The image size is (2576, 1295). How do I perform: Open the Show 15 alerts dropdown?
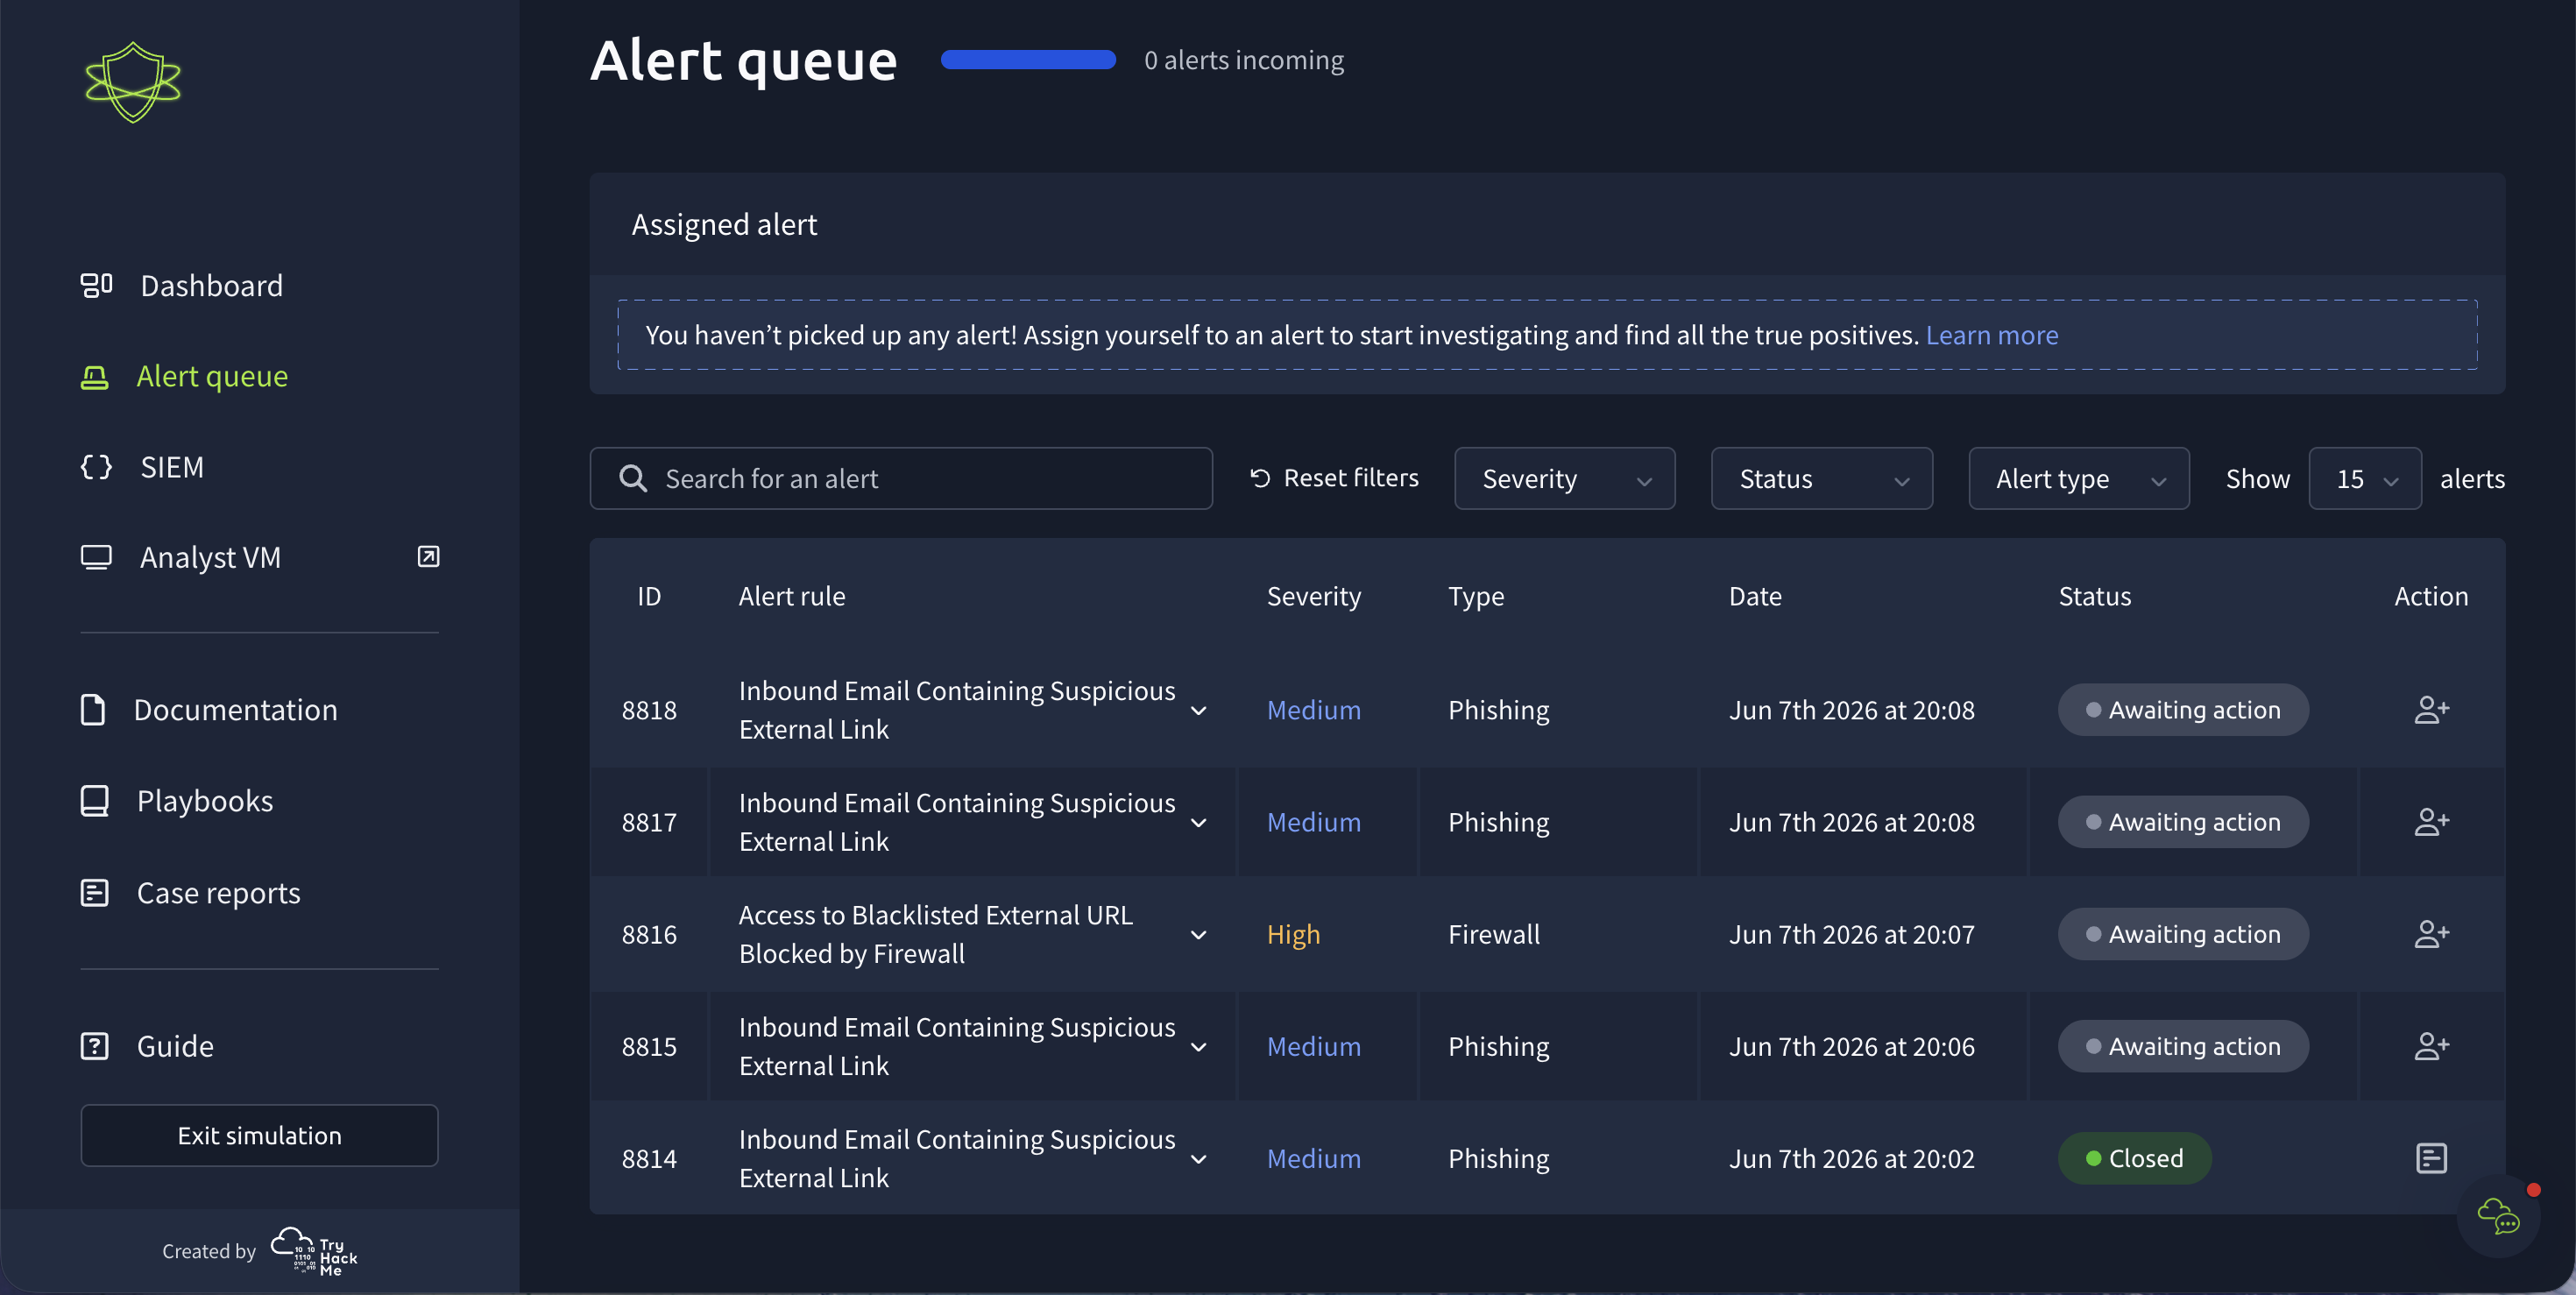[2364, 478]
